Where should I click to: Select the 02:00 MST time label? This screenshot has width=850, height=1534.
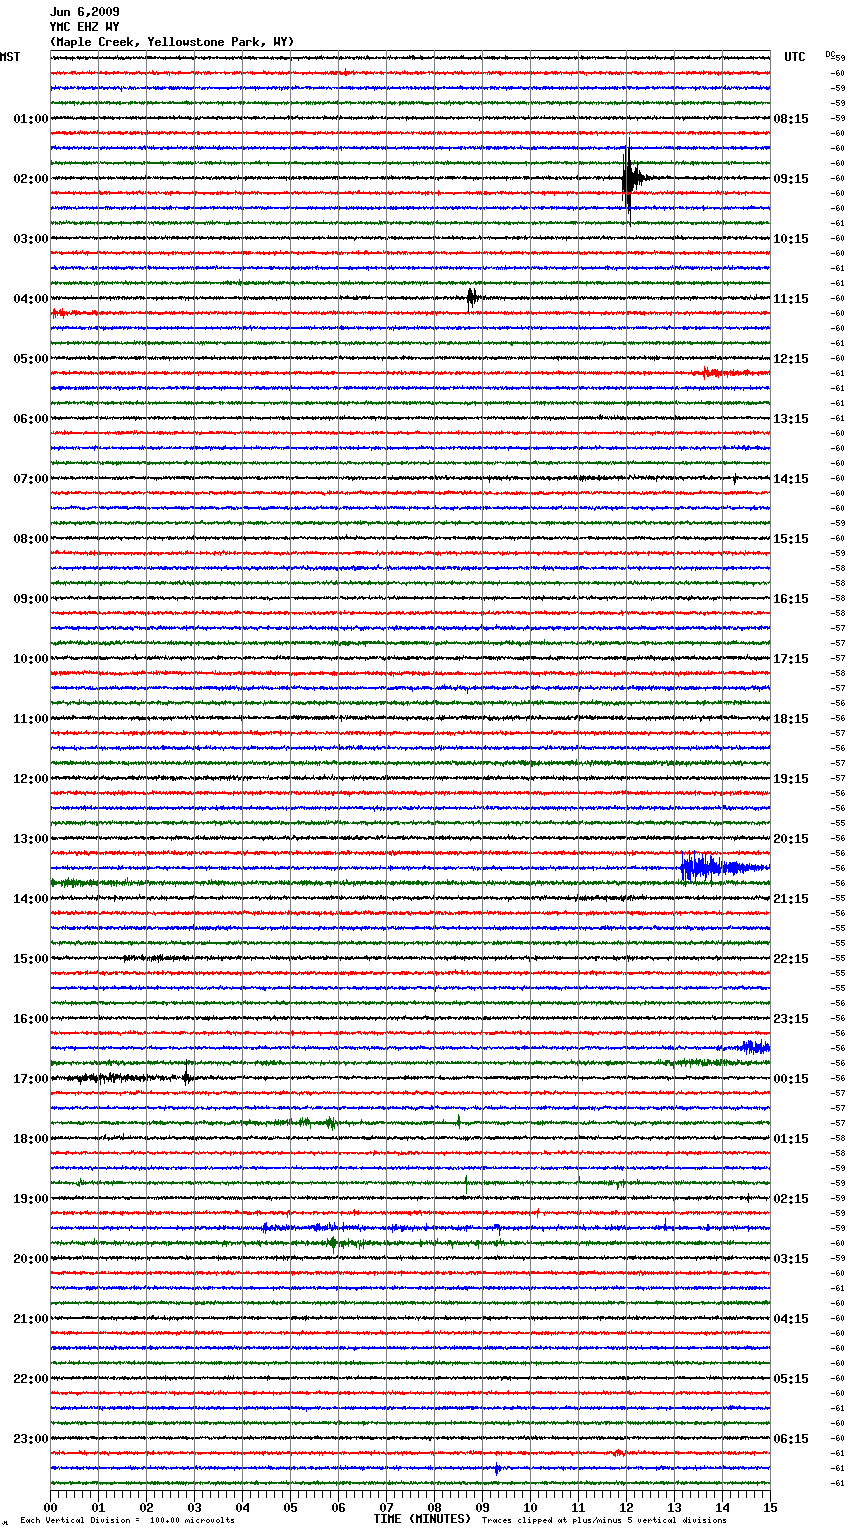pos(31,179)
